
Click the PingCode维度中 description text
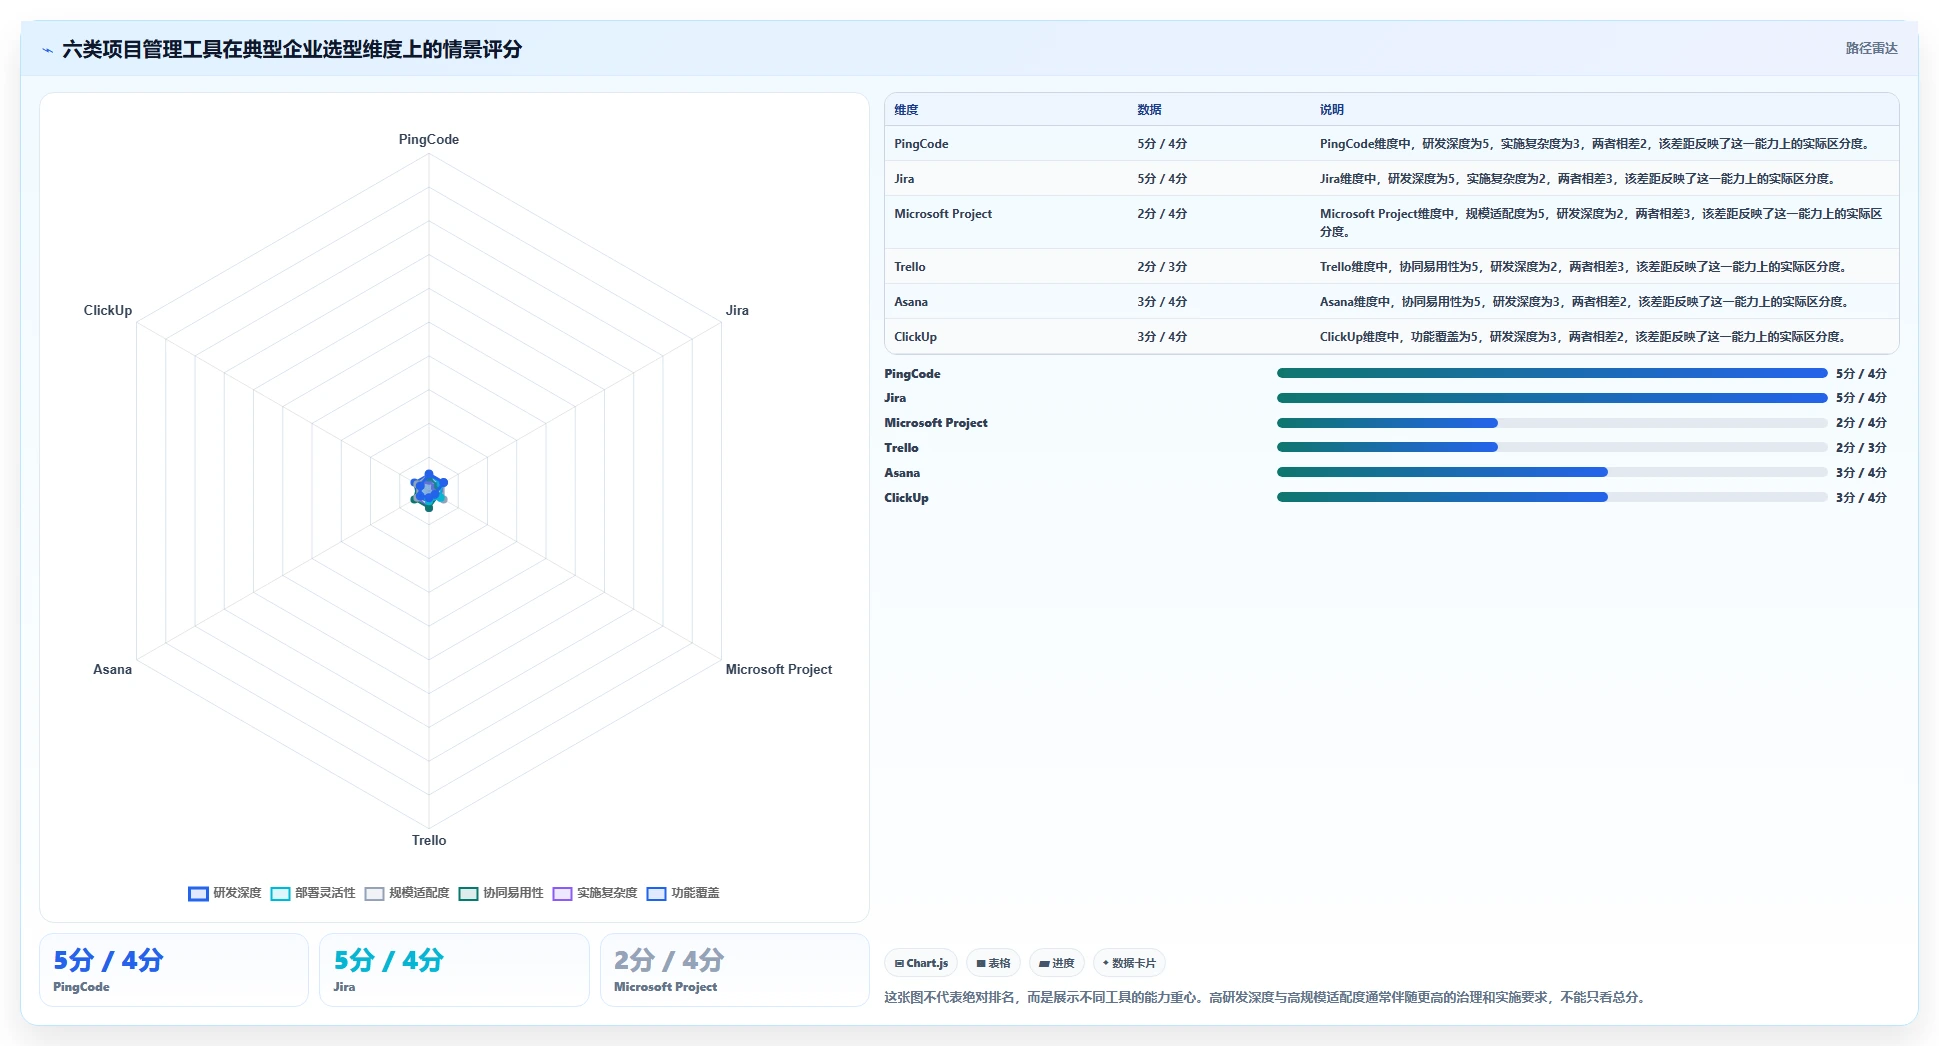click(1595, 144)
